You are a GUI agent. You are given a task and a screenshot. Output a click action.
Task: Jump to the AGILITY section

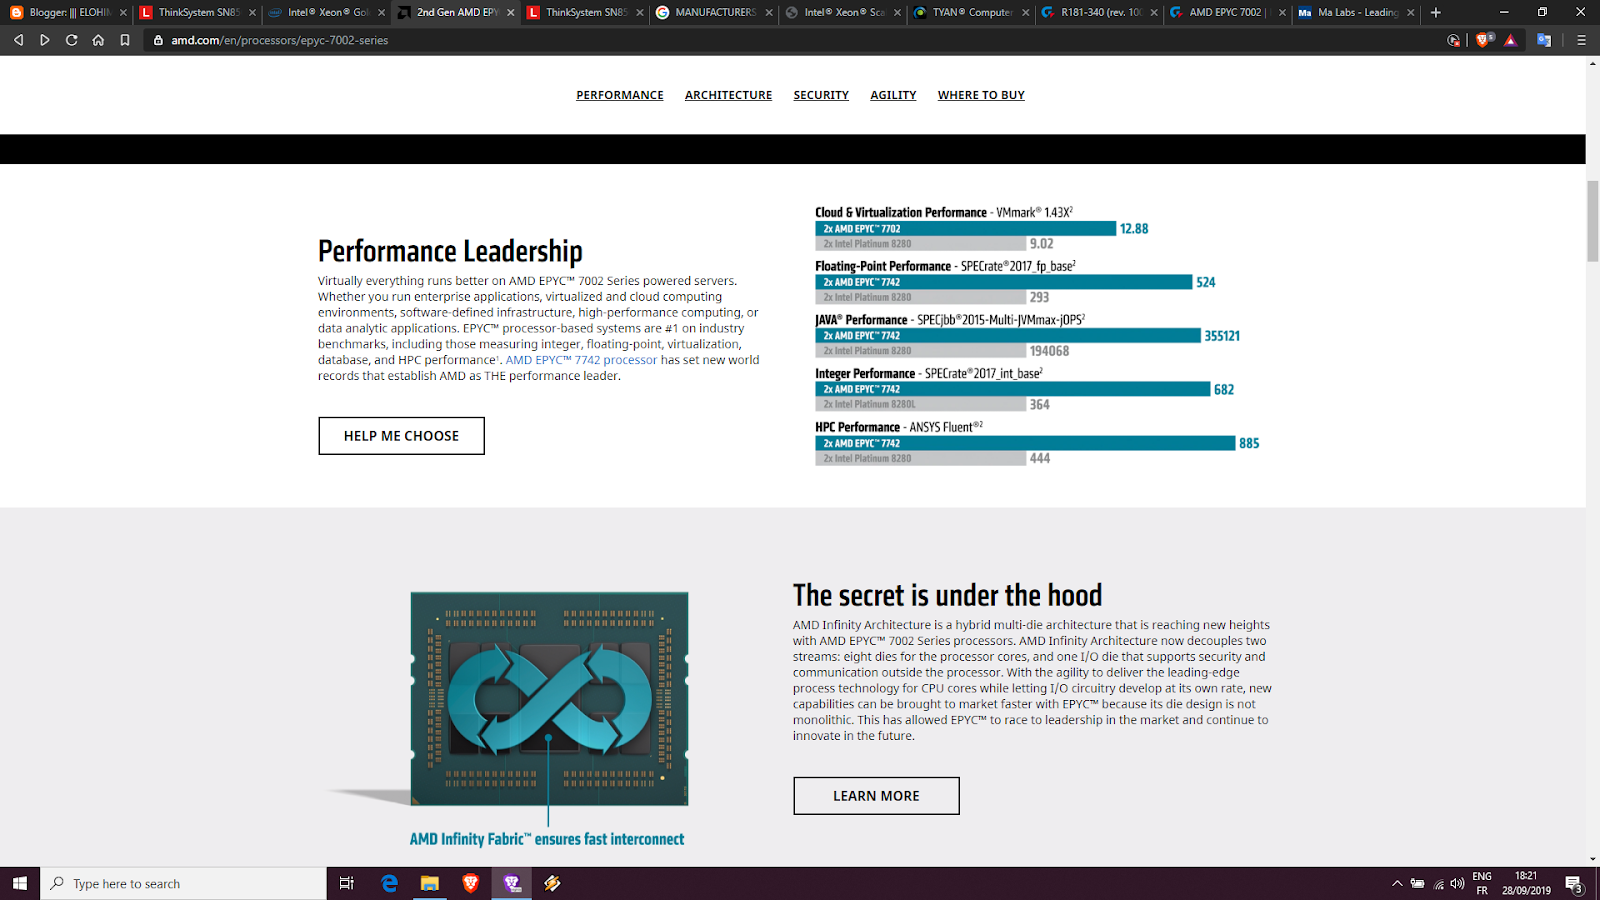pos(893,95)
